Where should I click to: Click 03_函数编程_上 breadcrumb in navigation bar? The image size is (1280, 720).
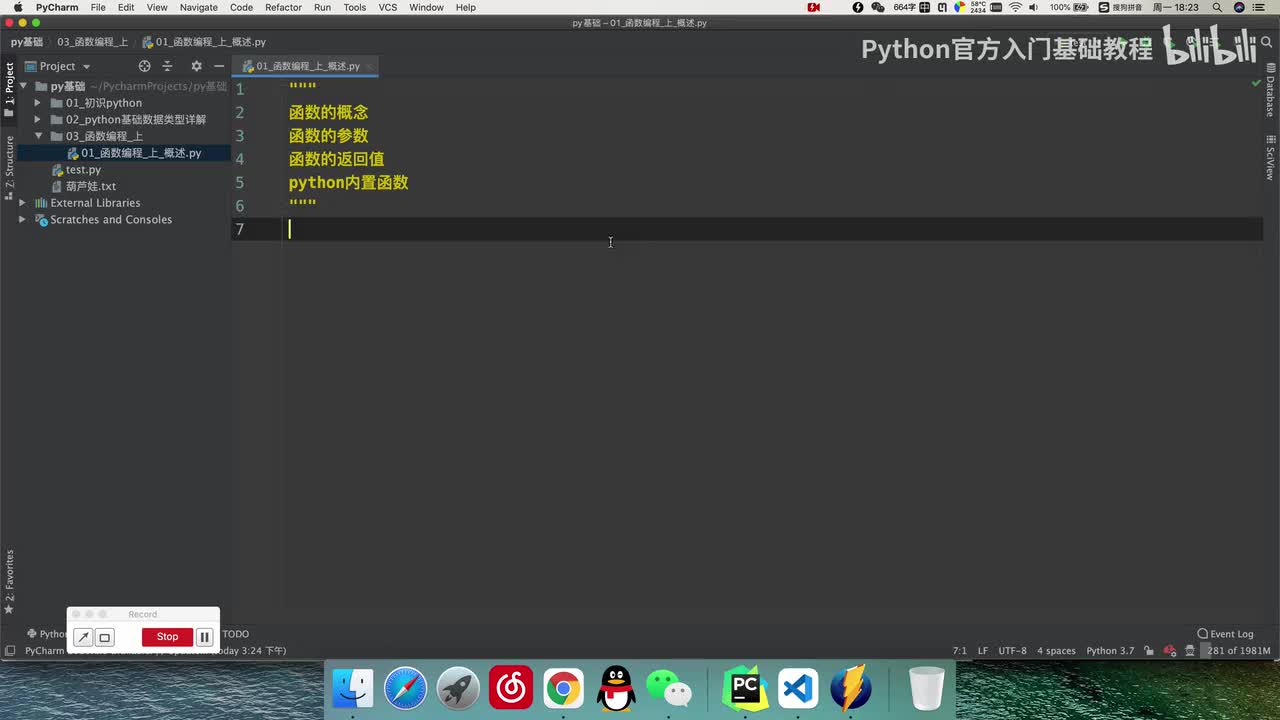[x=92, y=42]
